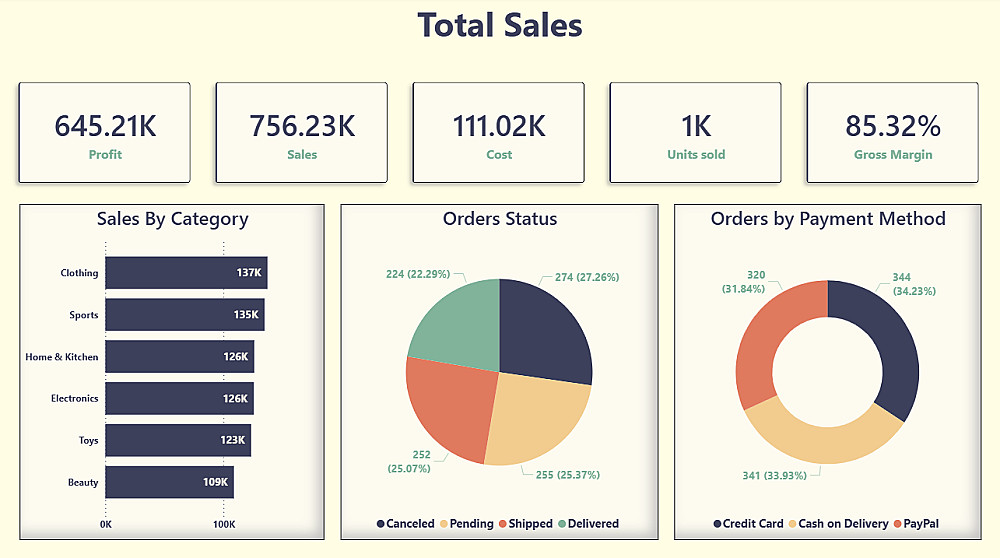Click the Profit KPI card

click(x=104, y=133)
